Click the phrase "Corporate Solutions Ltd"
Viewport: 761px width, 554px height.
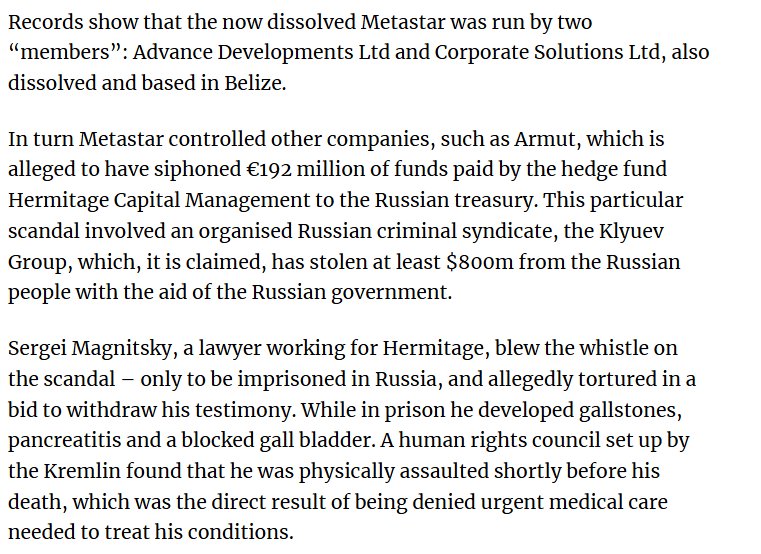coord(547,52)
